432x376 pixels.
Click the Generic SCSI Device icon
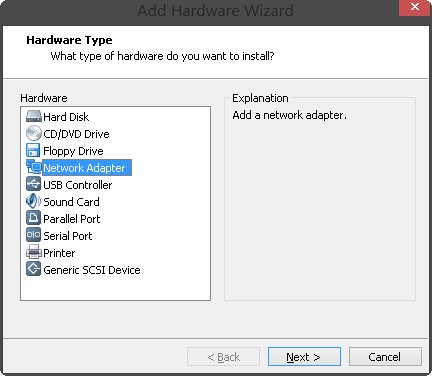click(x=33, y=269)
